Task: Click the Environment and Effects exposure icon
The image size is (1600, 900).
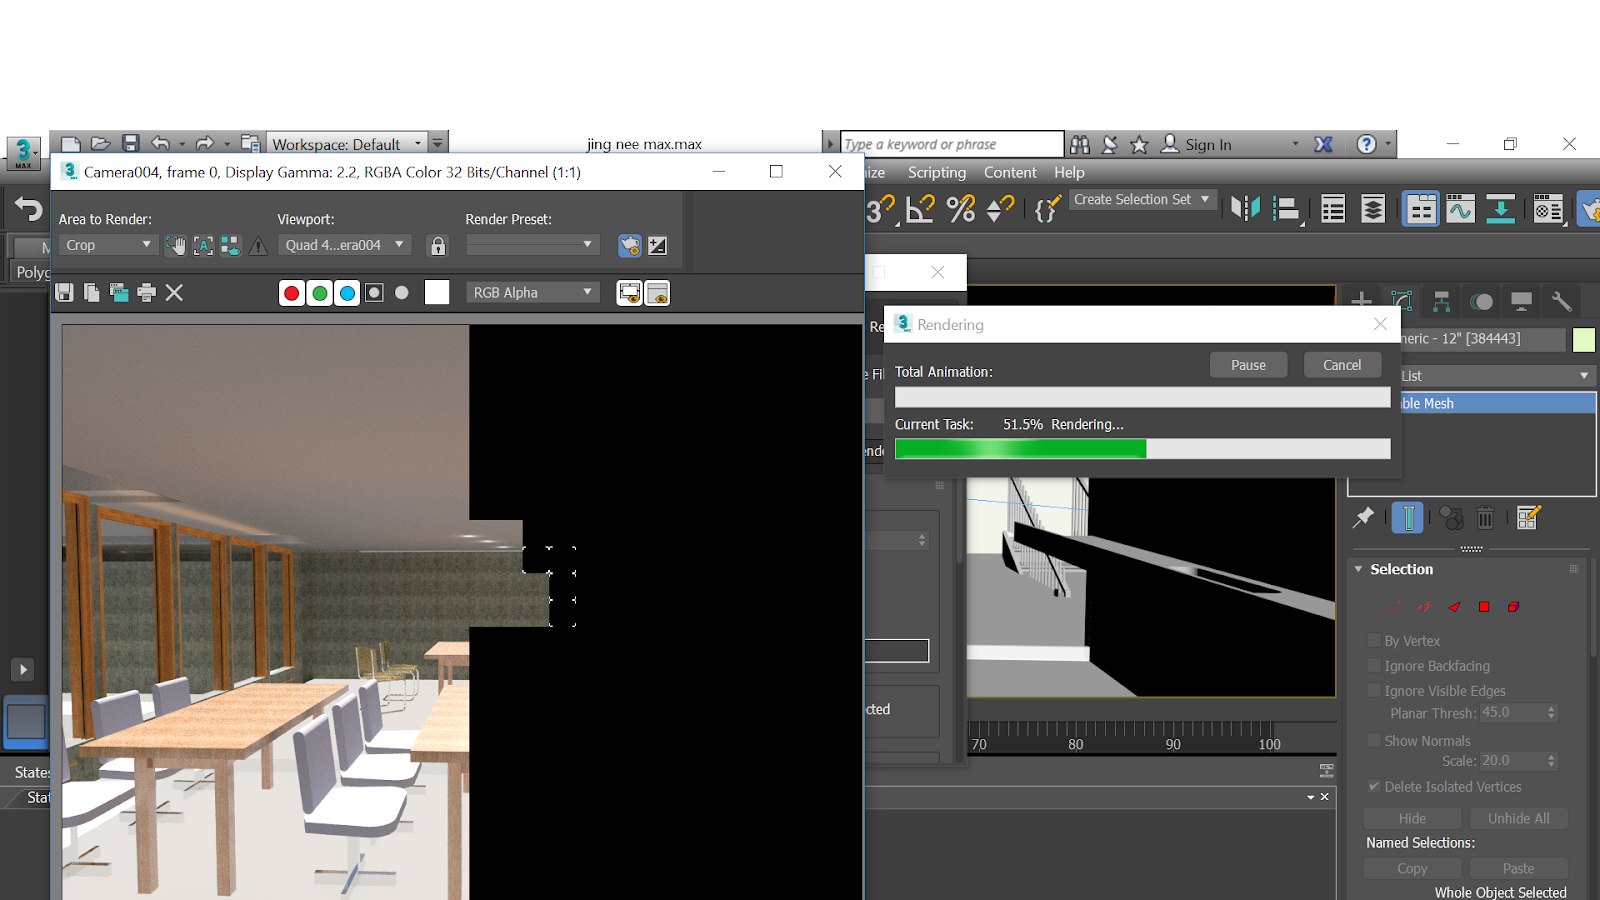Action: click(x=657, y=245)
